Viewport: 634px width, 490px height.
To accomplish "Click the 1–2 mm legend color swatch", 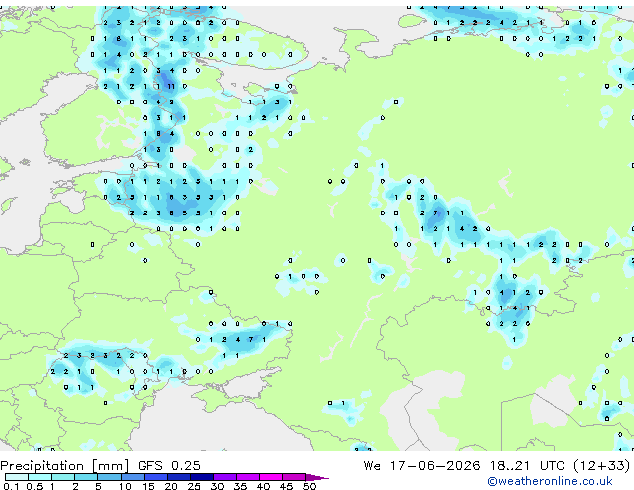I will (x=63, y=477).
